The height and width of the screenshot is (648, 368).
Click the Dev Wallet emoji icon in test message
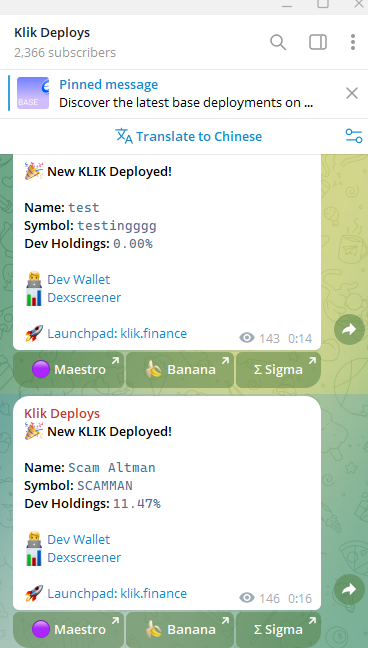pos(34,279)
